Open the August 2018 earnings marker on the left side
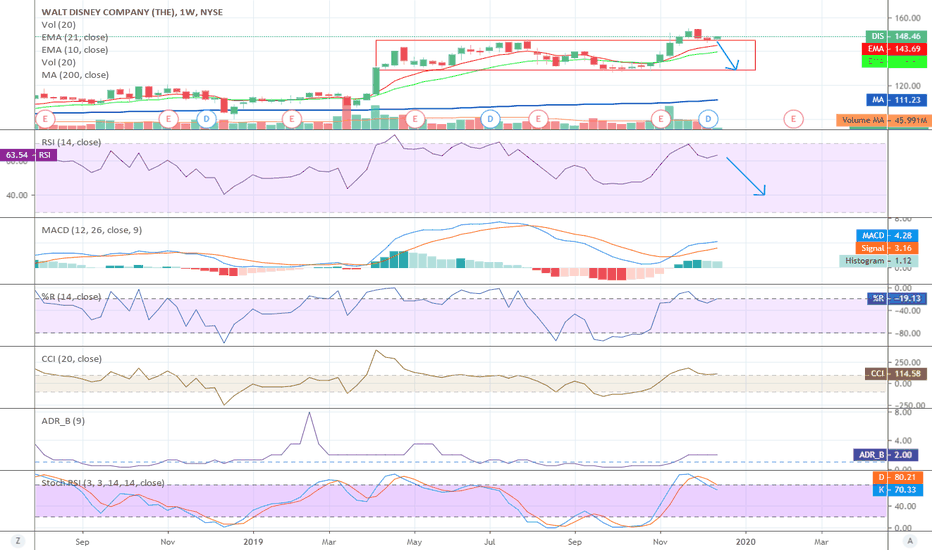This screenshot has width=932, height=550. pos(45,119)
